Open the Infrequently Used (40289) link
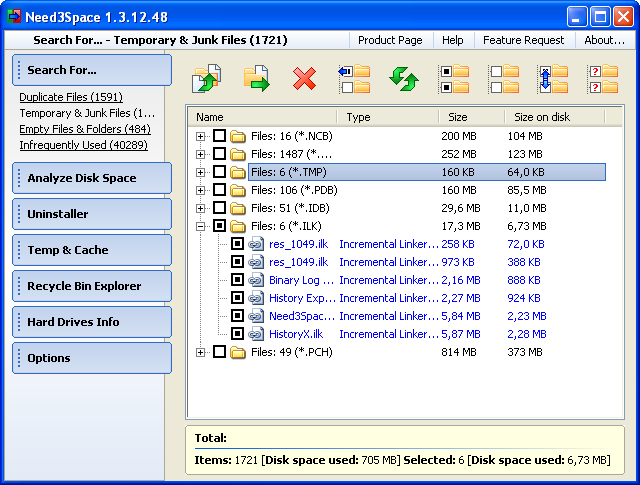 point(83,145)
